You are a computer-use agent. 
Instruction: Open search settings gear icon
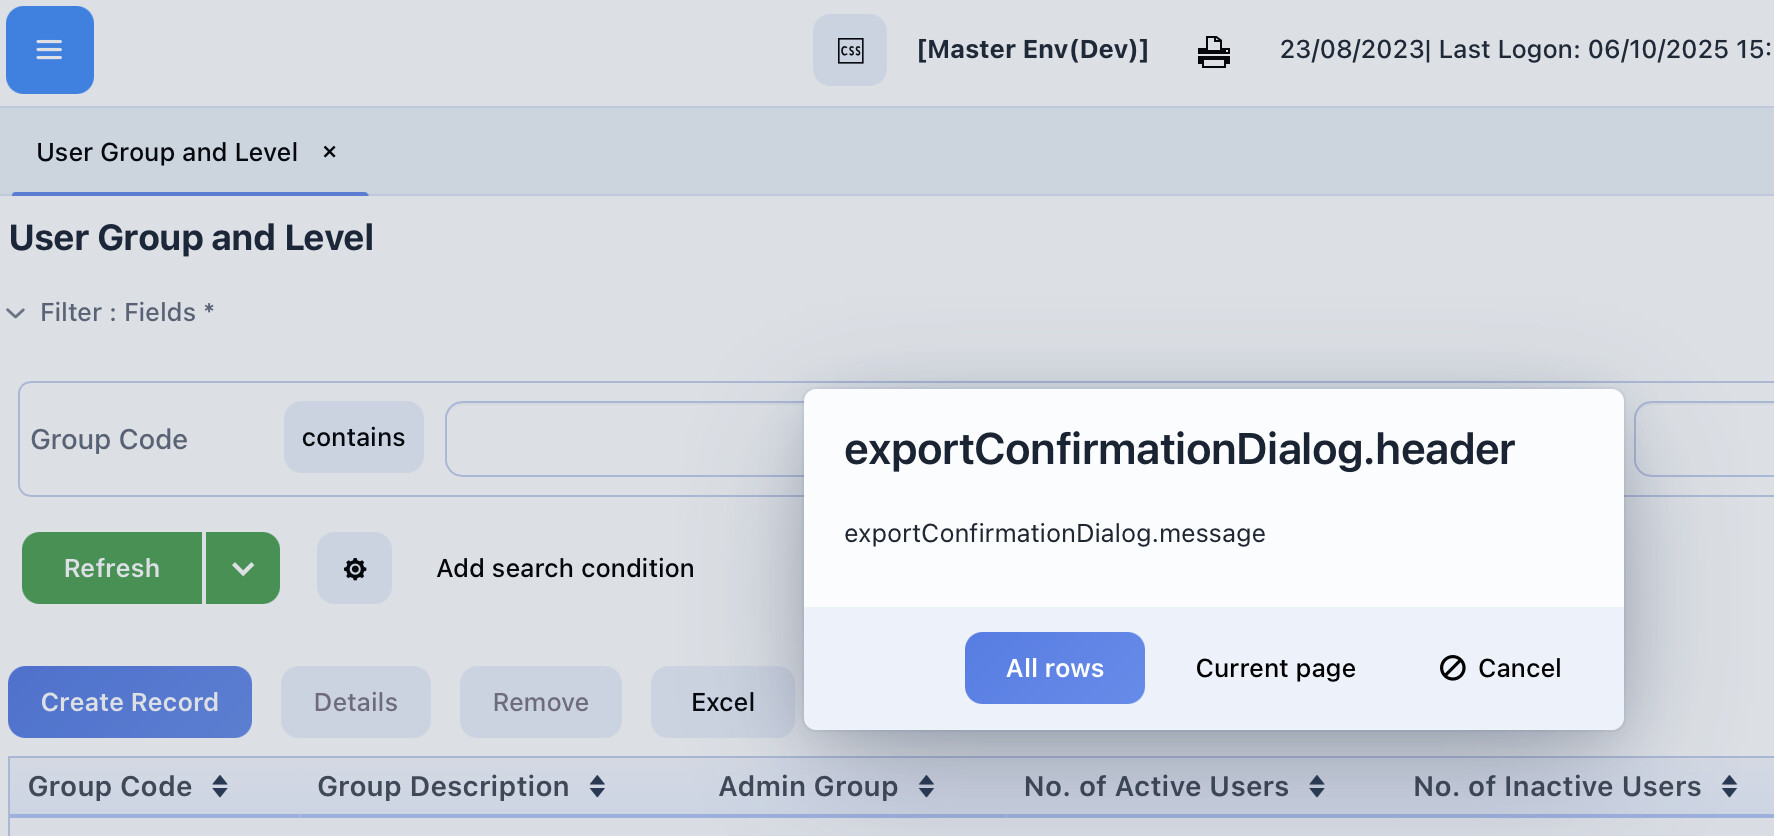(354, 569)
